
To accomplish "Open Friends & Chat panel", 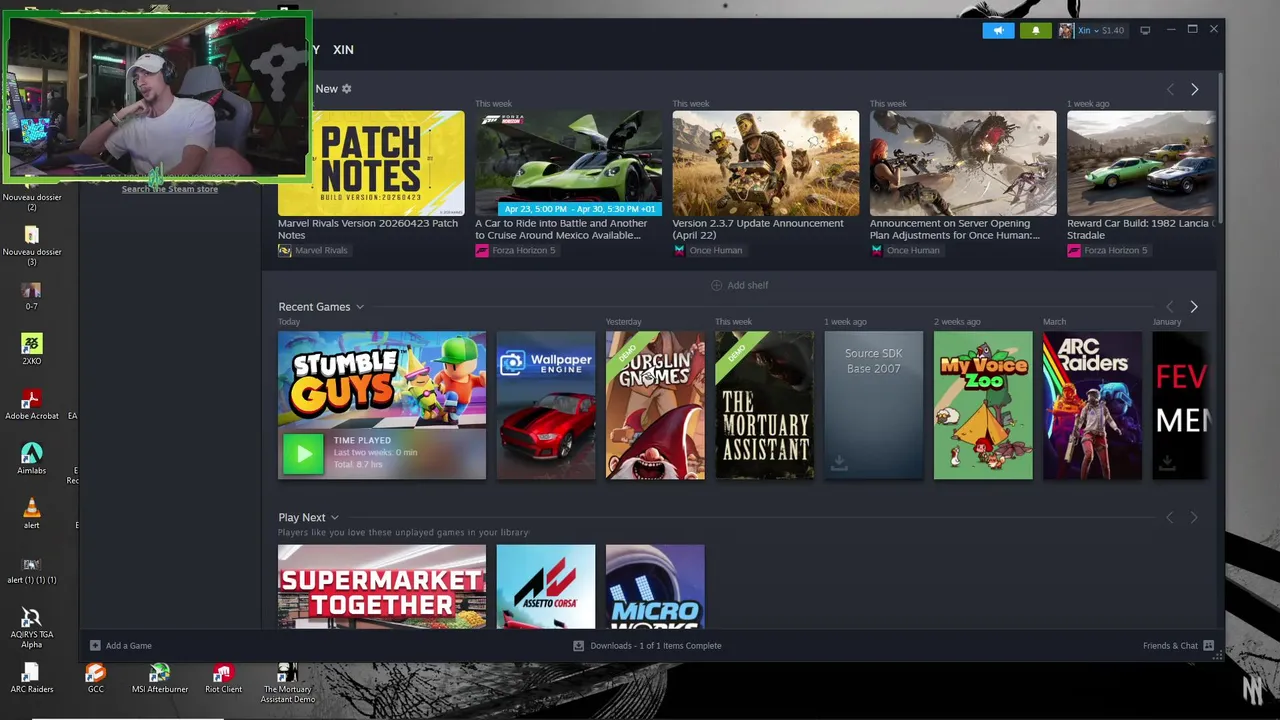I will pos(1178,646).
